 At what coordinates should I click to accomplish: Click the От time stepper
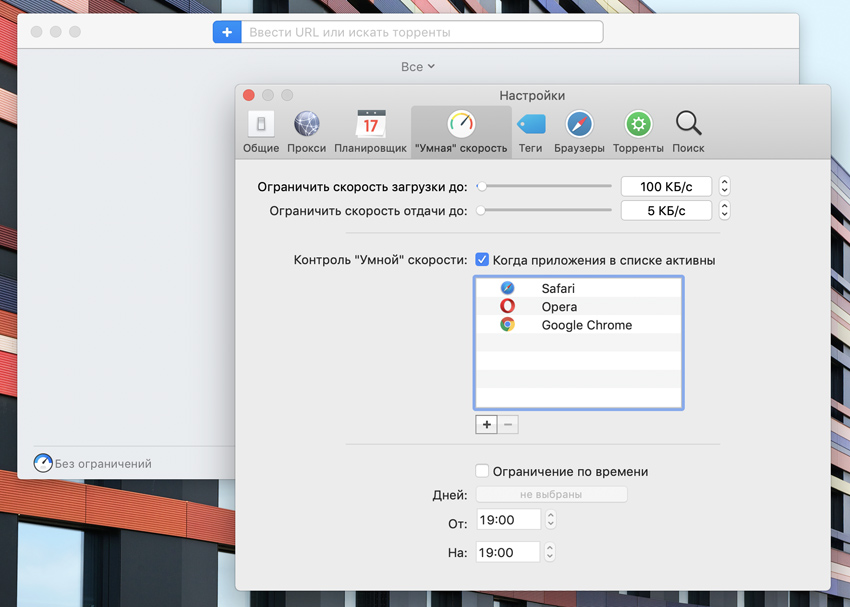[550, 520]
